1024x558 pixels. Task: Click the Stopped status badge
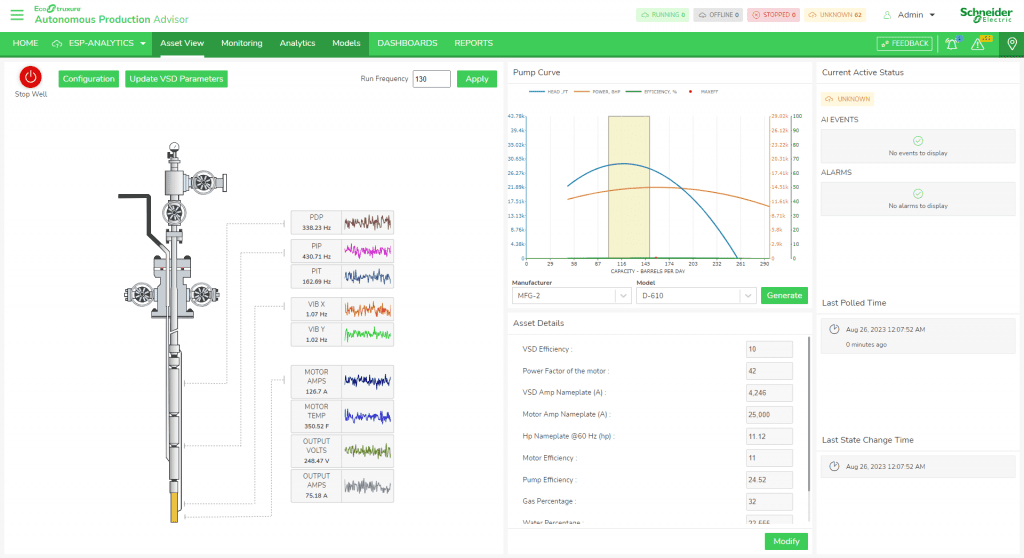pos(776,15)
